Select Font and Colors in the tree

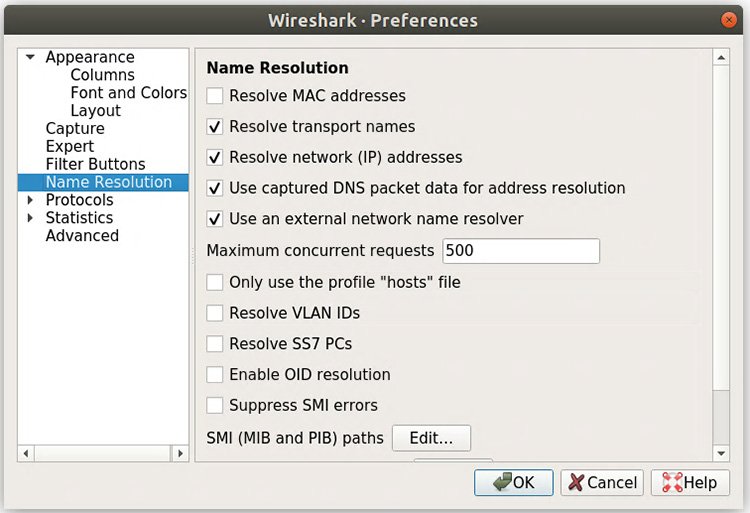coord(128,93)
